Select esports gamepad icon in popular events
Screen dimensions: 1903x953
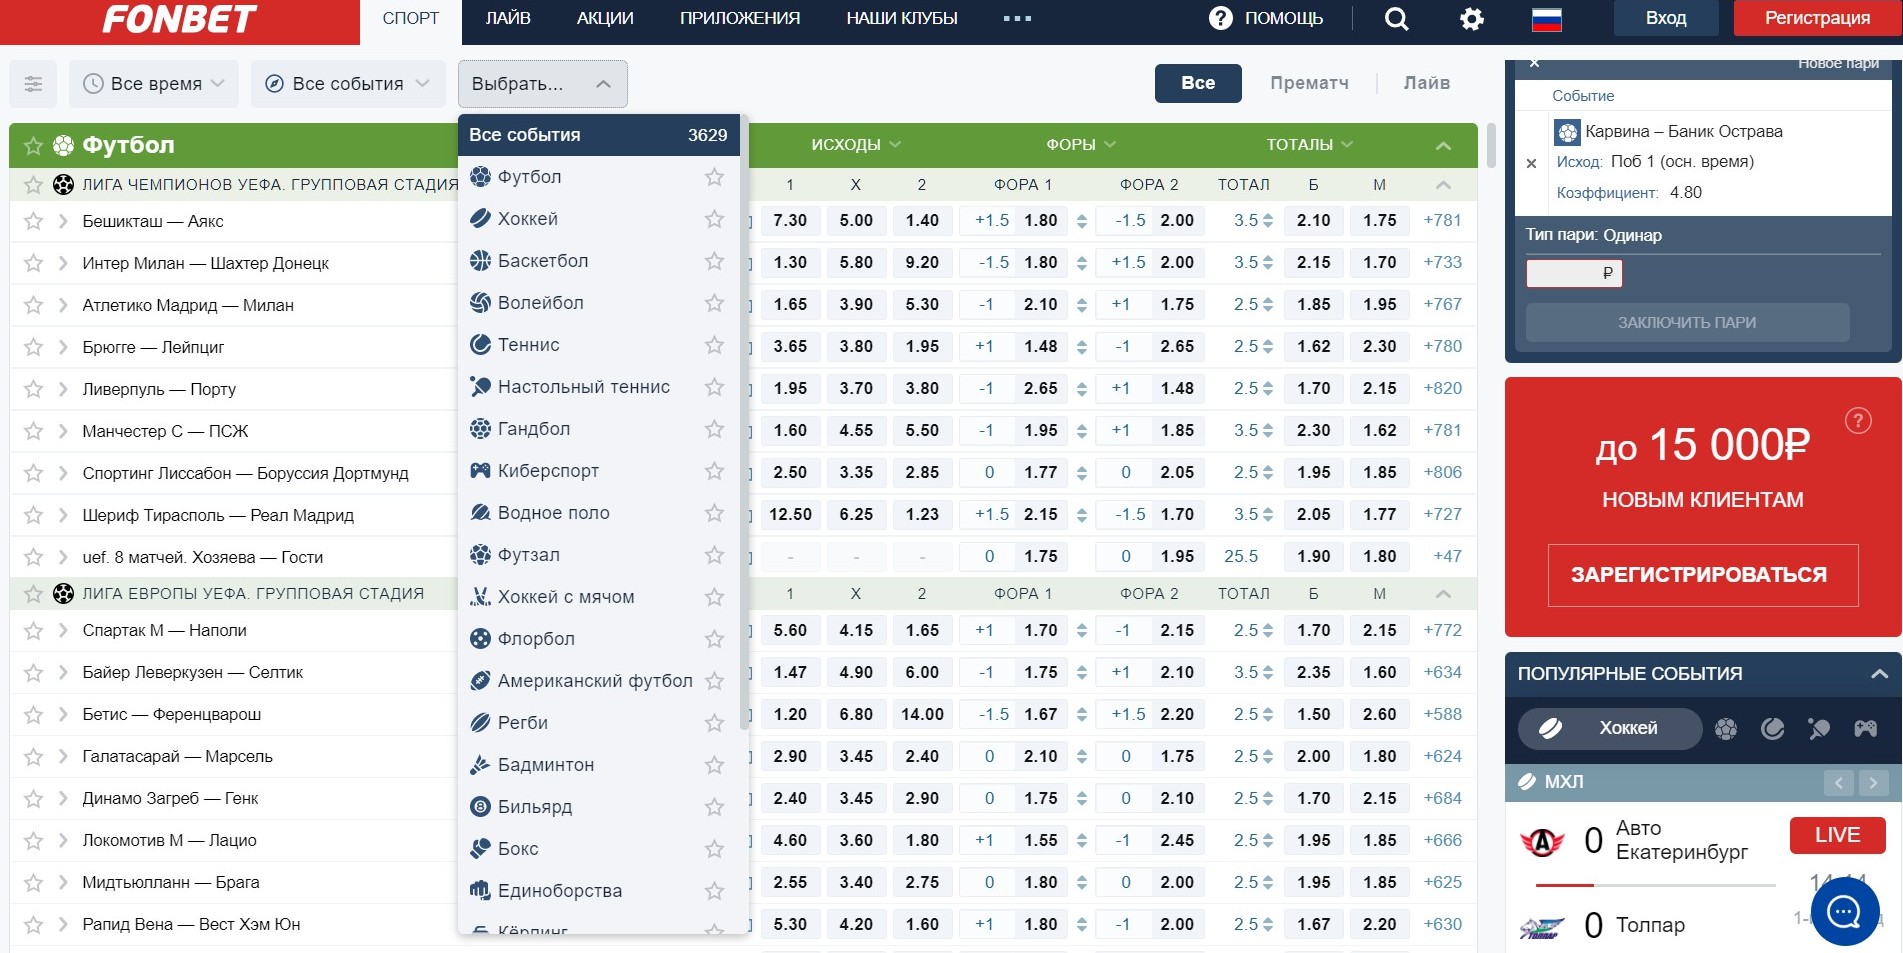[1866, 729]
